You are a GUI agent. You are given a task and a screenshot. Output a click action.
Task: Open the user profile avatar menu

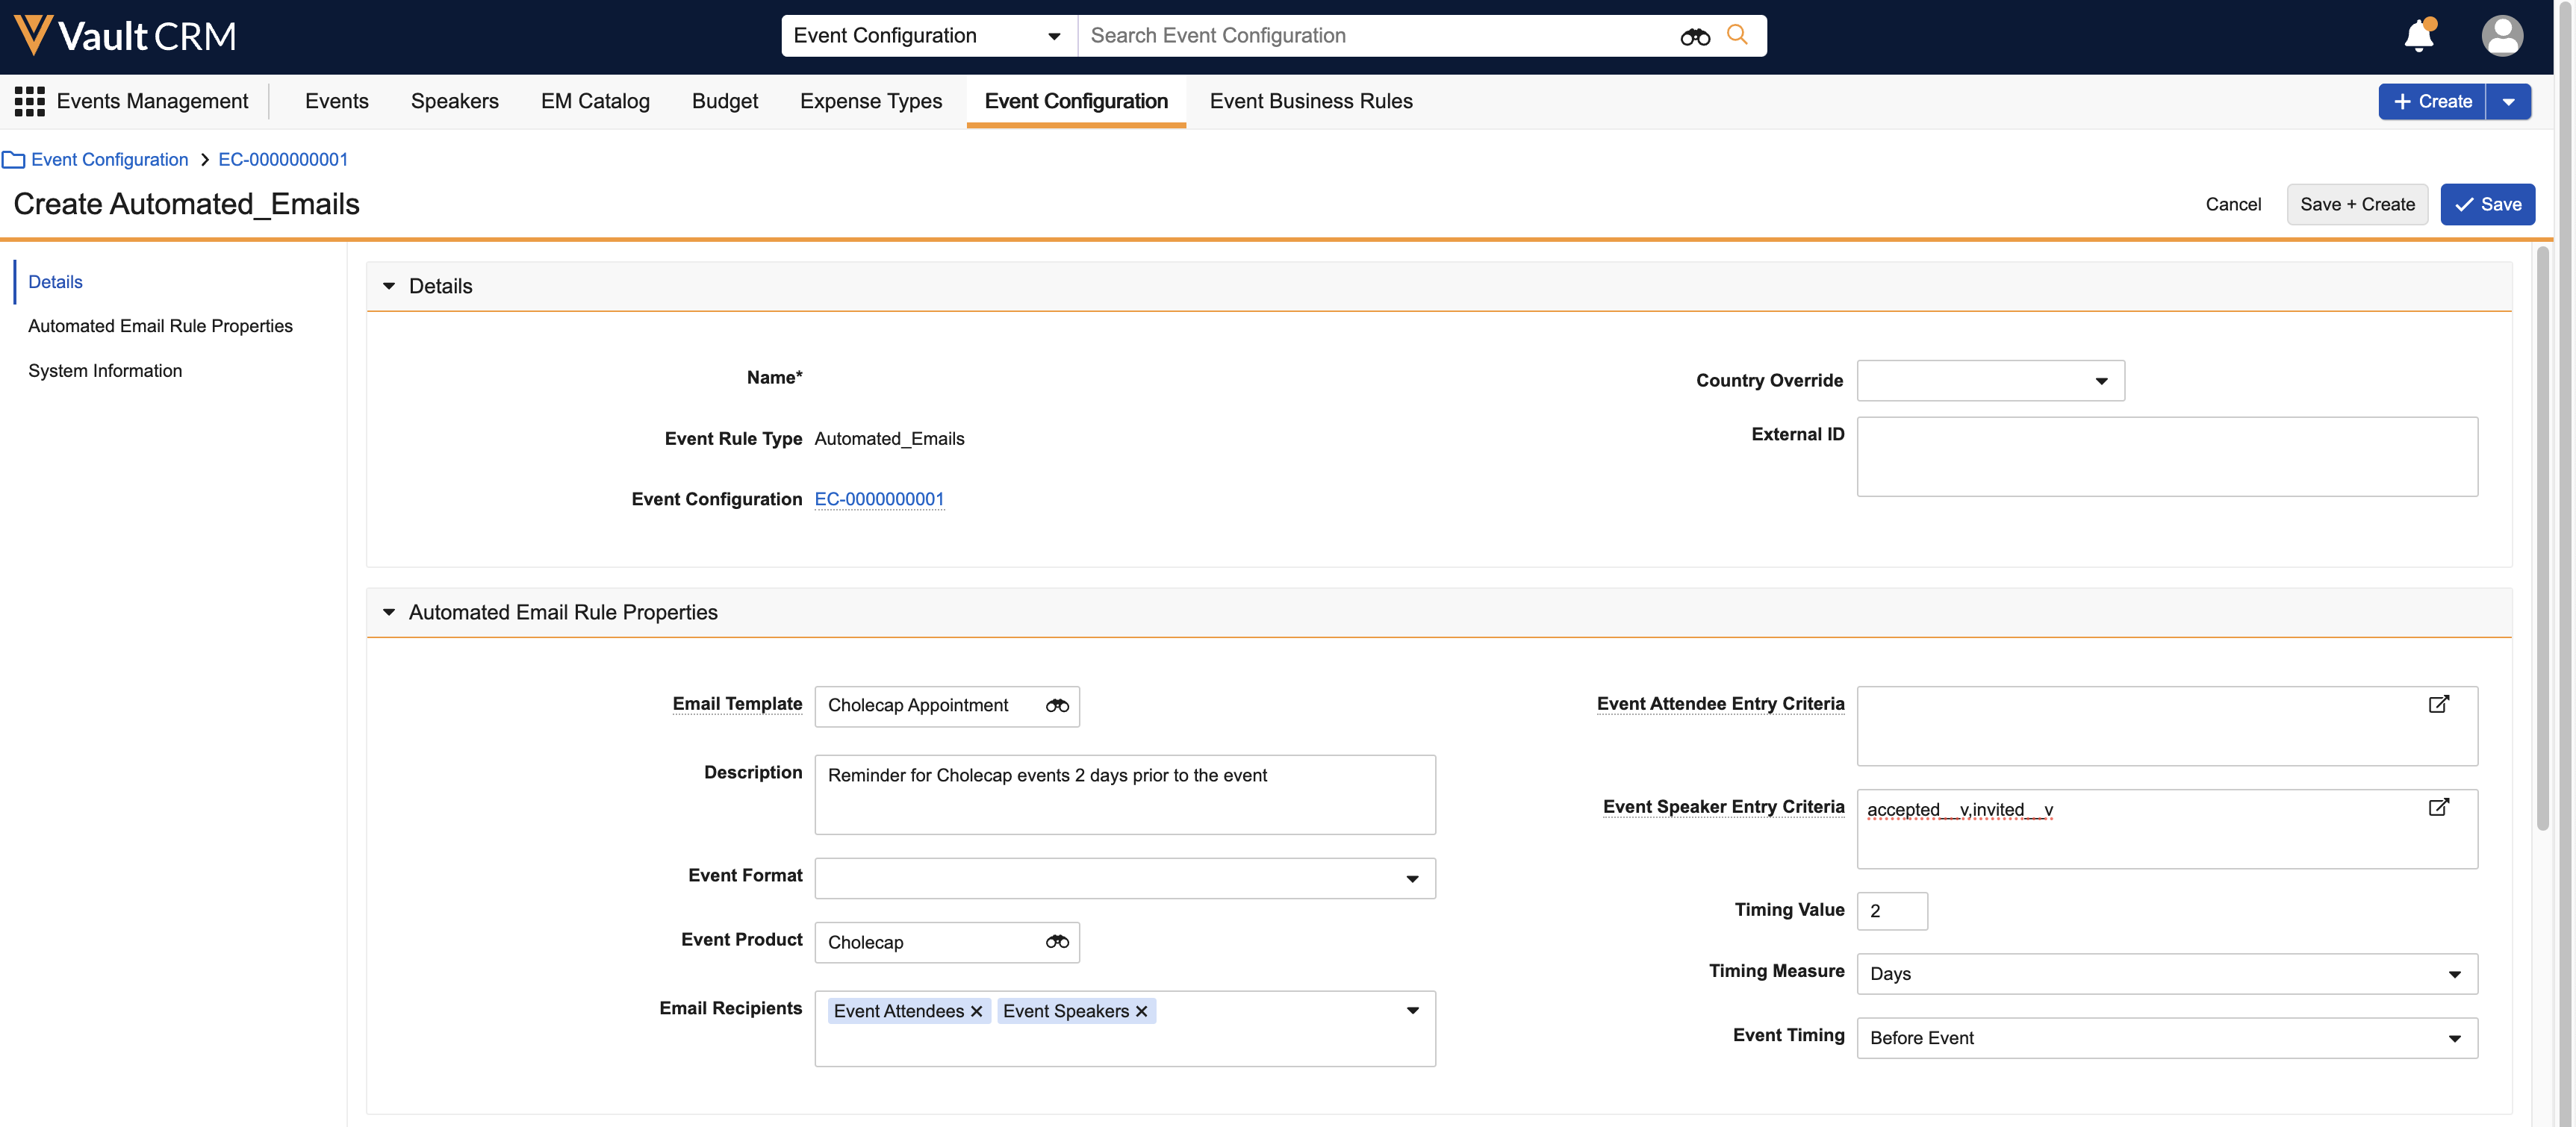click(2501, 36)
